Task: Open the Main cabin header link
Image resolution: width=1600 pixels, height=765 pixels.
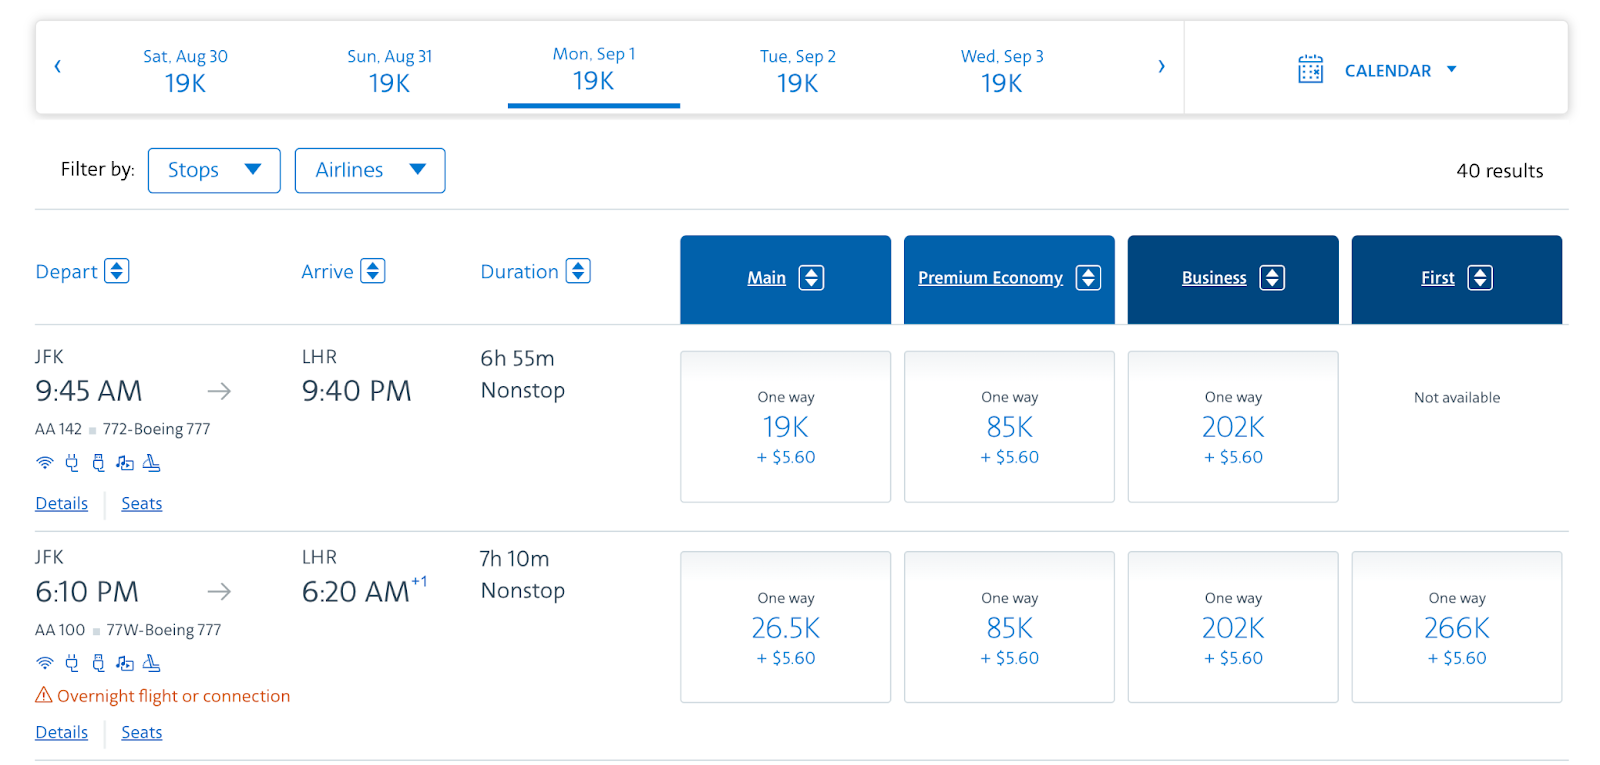Action: pyautogui.click(x=766, y=278)
